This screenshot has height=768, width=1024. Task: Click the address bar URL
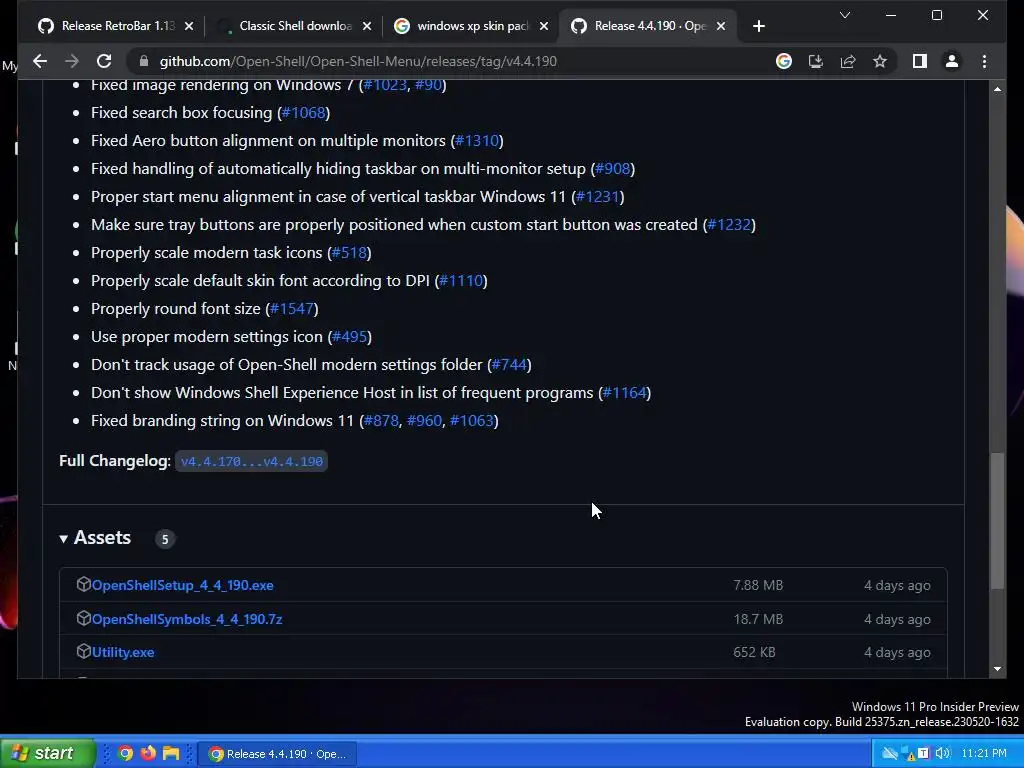click(x=358, y=61)
